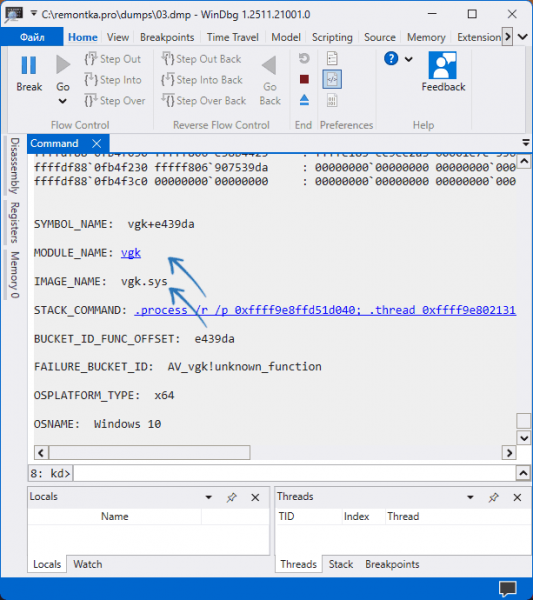Screen dimensions: 533x600
Task: Open the Memory ribbon tab
Action: [426, 37]
